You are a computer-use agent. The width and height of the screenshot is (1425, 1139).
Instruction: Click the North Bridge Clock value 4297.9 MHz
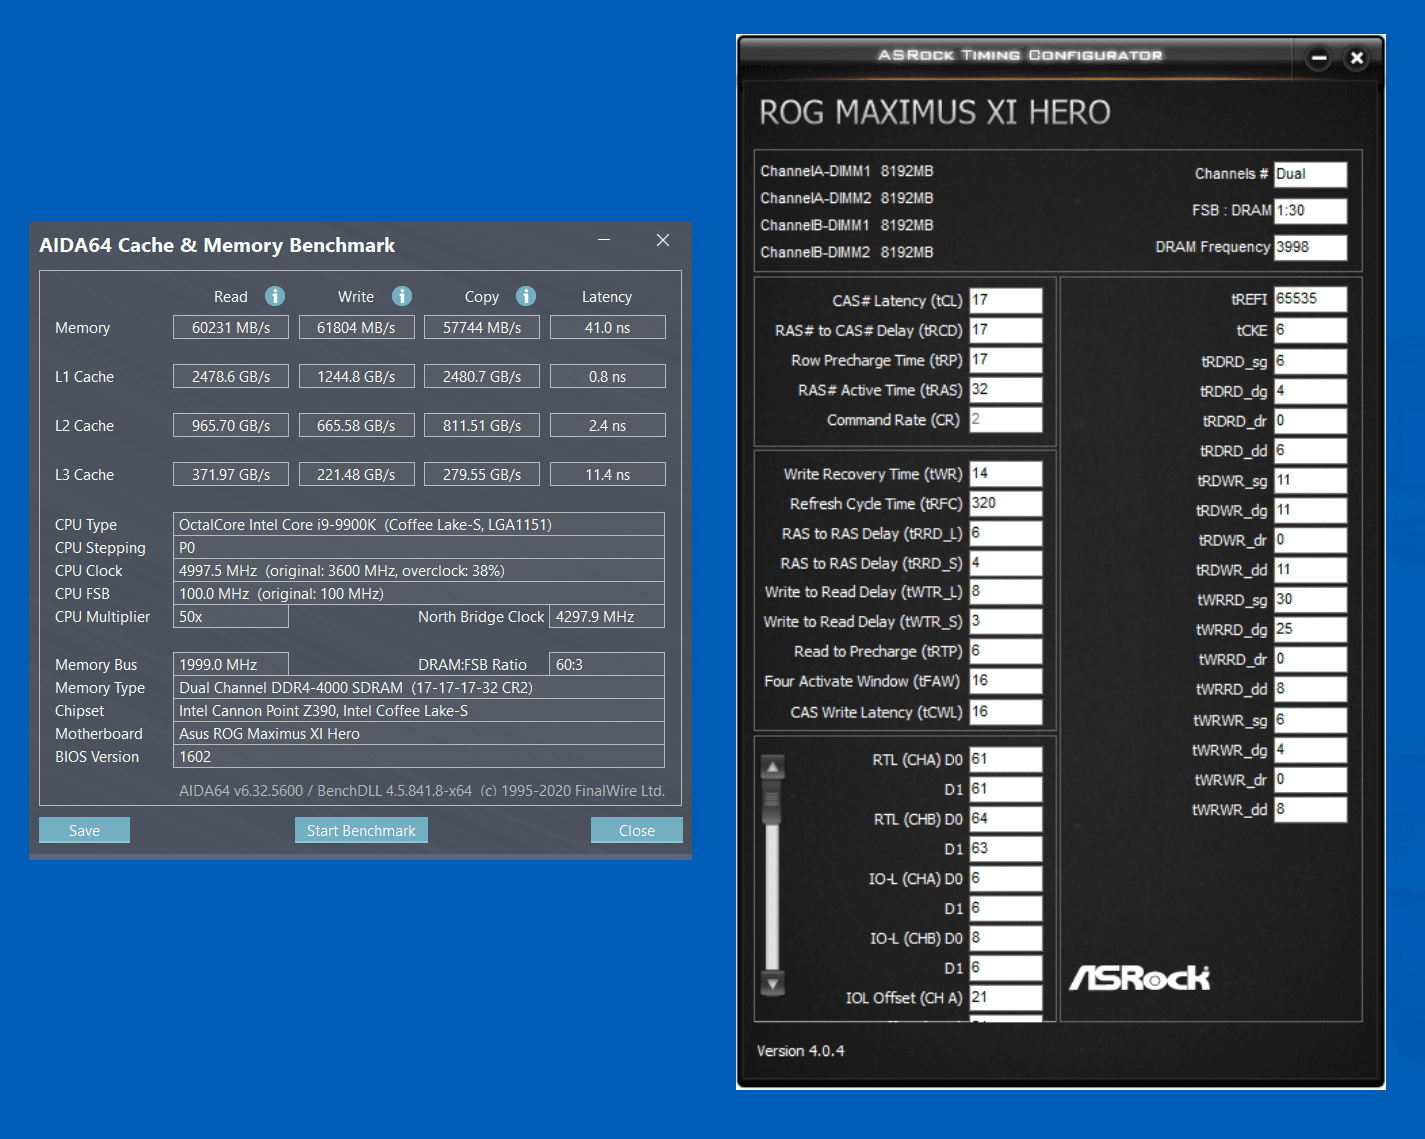point(607,616)
